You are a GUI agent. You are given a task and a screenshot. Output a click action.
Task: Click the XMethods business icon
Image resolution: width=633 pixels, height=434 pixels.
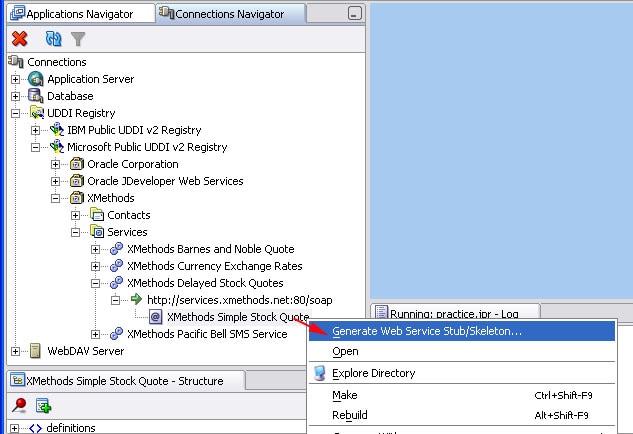click(77, 198)
